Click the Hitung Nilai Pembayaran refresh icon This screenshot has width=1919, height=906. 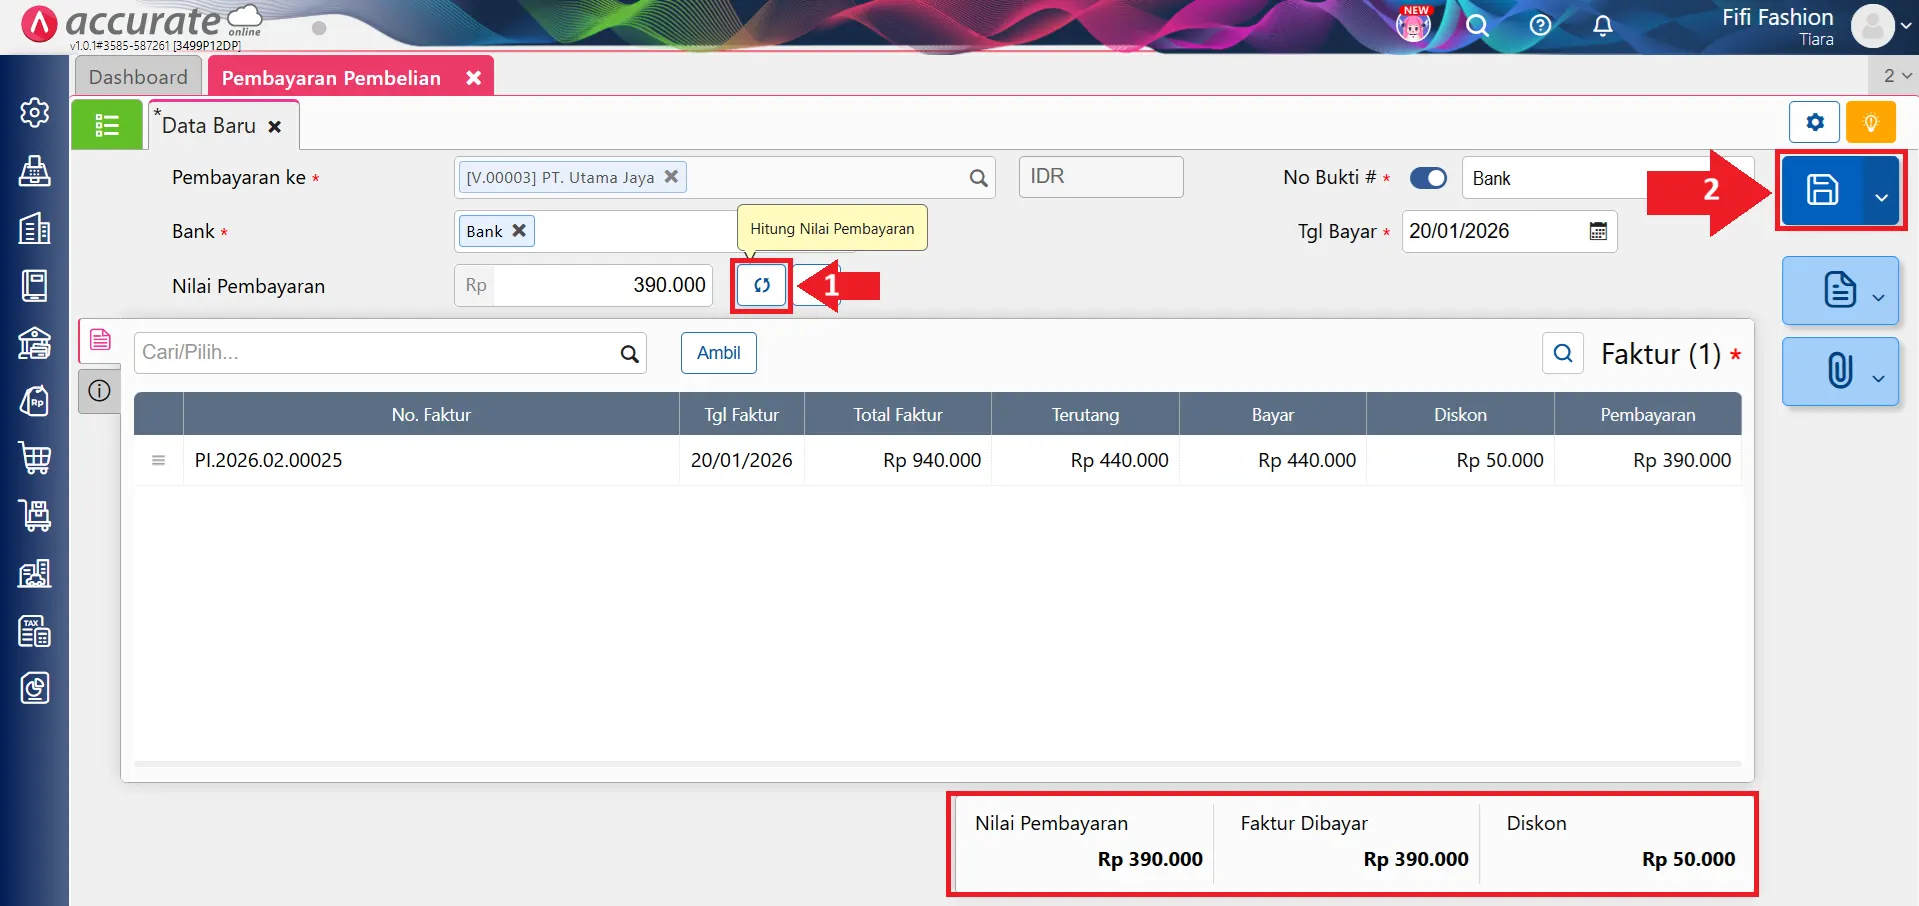[761, 286]
